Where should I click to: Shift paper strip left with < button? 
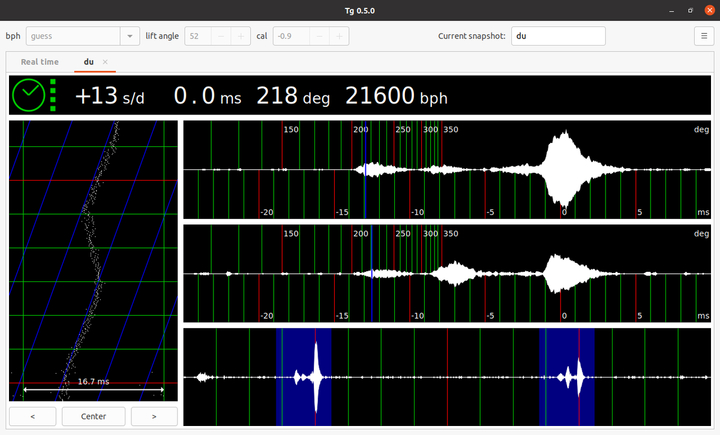click(x=33, y=416)
